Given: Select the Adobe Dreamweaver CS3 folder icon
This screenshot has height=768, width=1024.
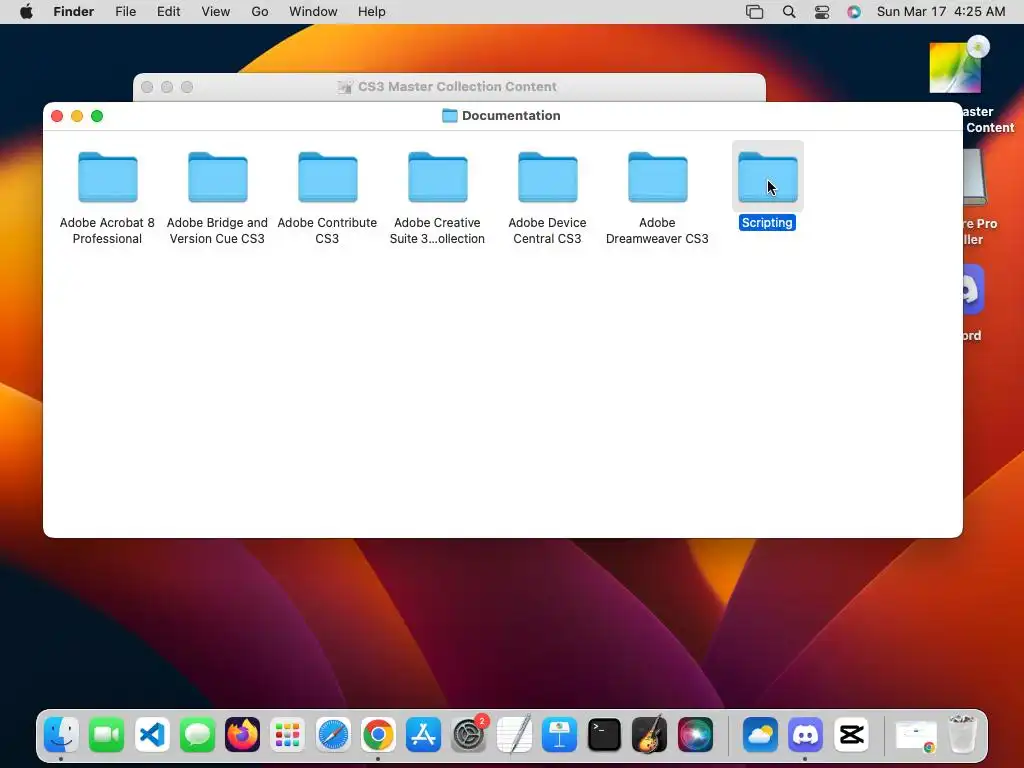Looking at the screenshot, I should [658, 177].
